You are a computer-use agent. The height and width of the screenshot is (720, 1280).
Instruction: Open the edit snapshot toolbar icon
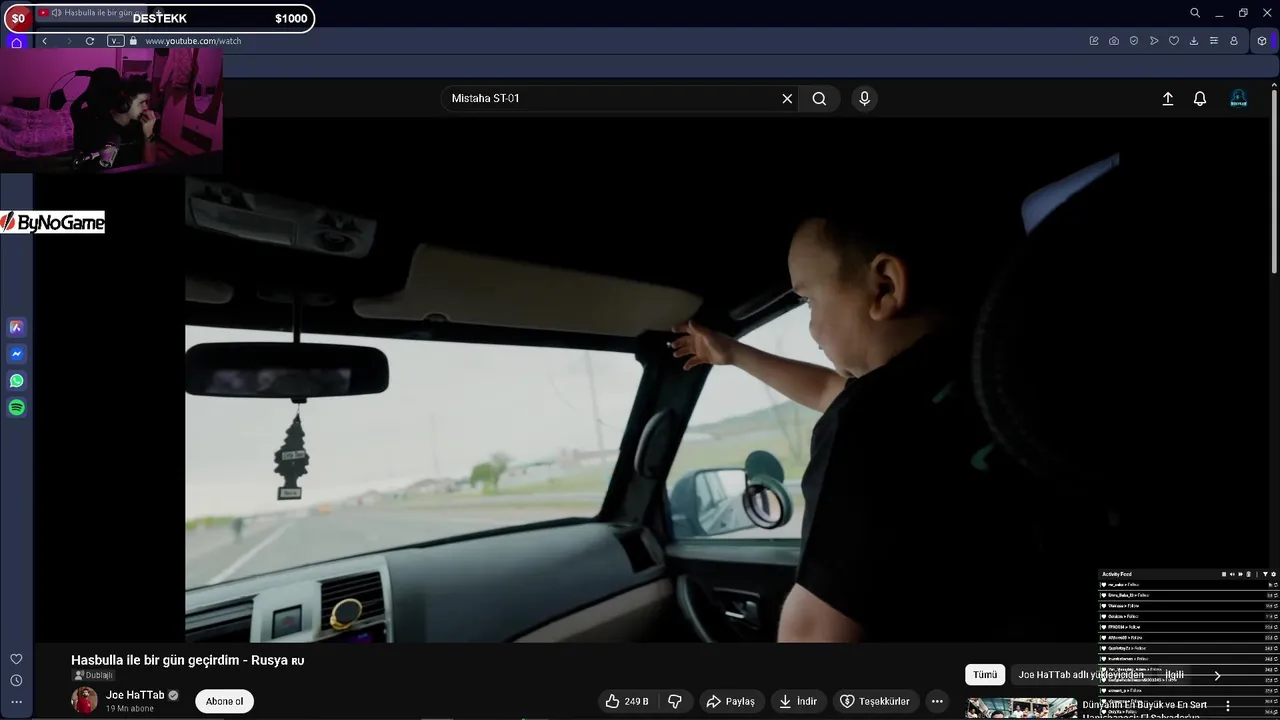[1094, 41]
